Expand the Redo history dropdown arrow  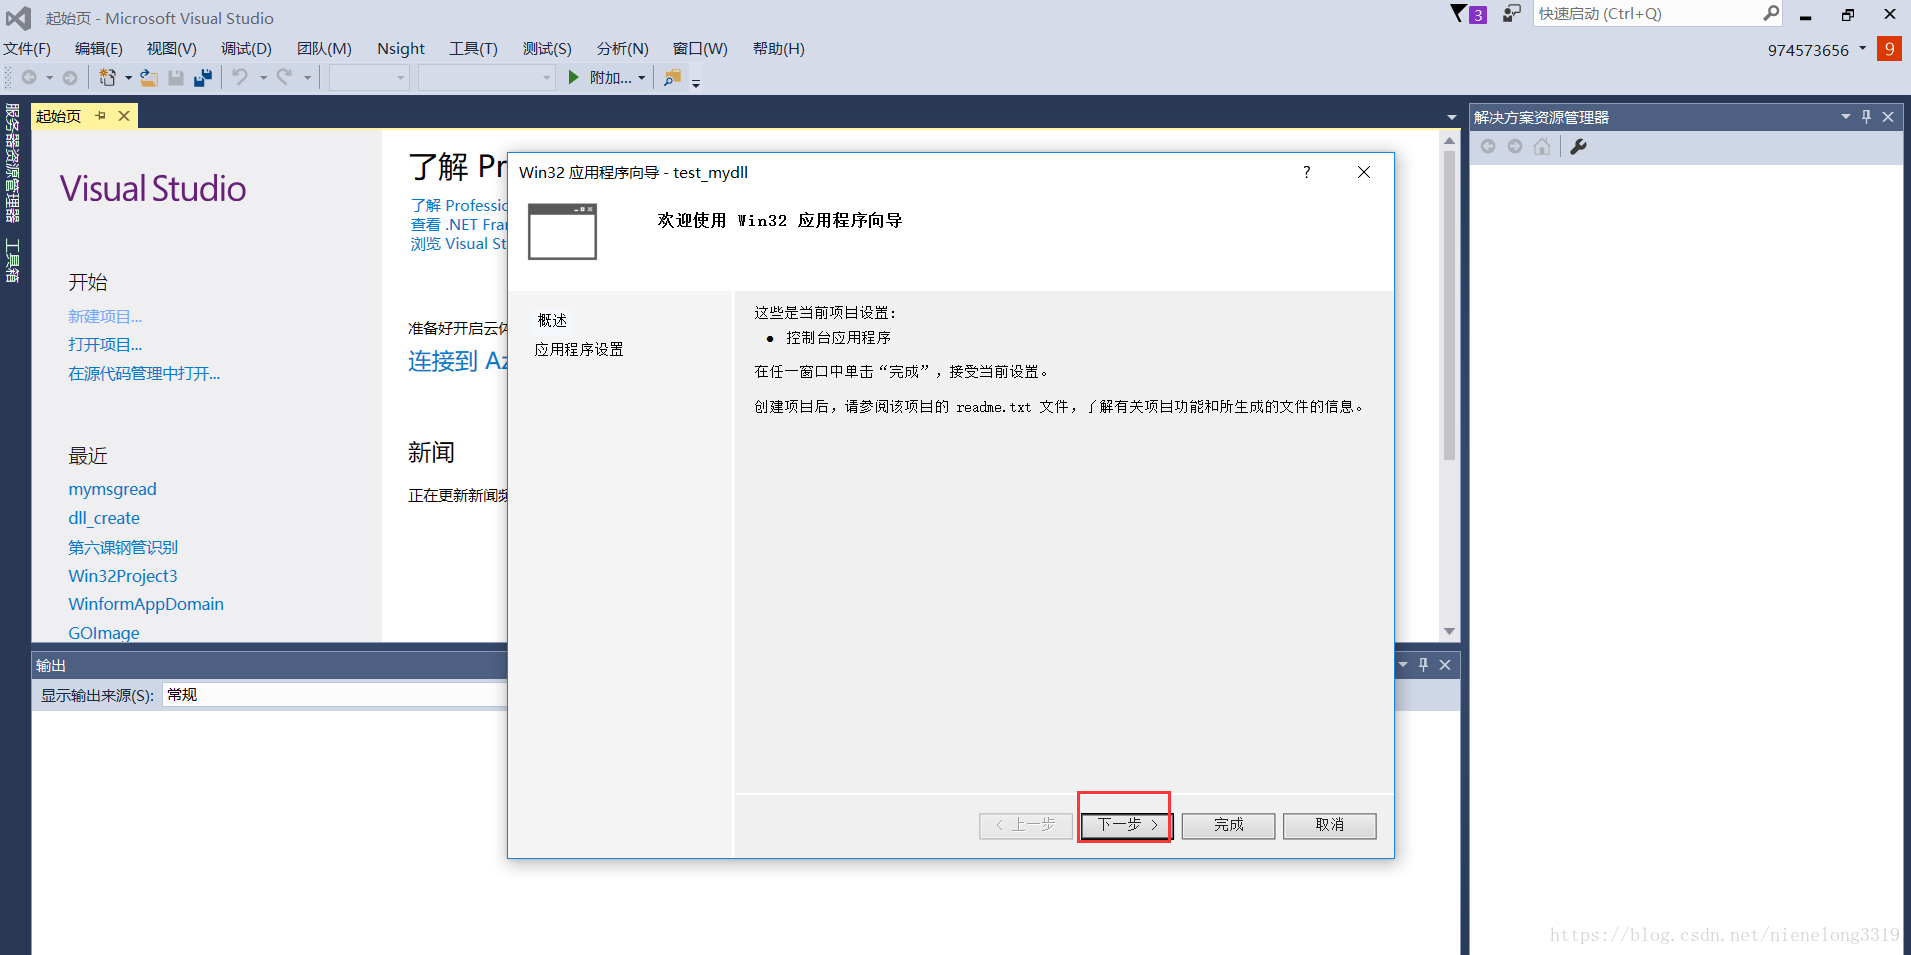coord(307,78)
